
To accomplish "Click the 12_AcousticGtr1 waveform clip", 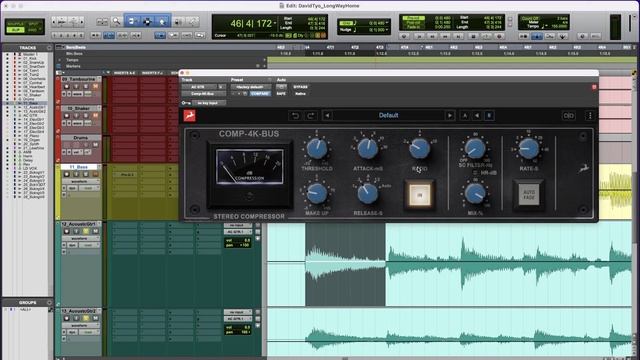I will pyautogui.click(x=449, y=264).
